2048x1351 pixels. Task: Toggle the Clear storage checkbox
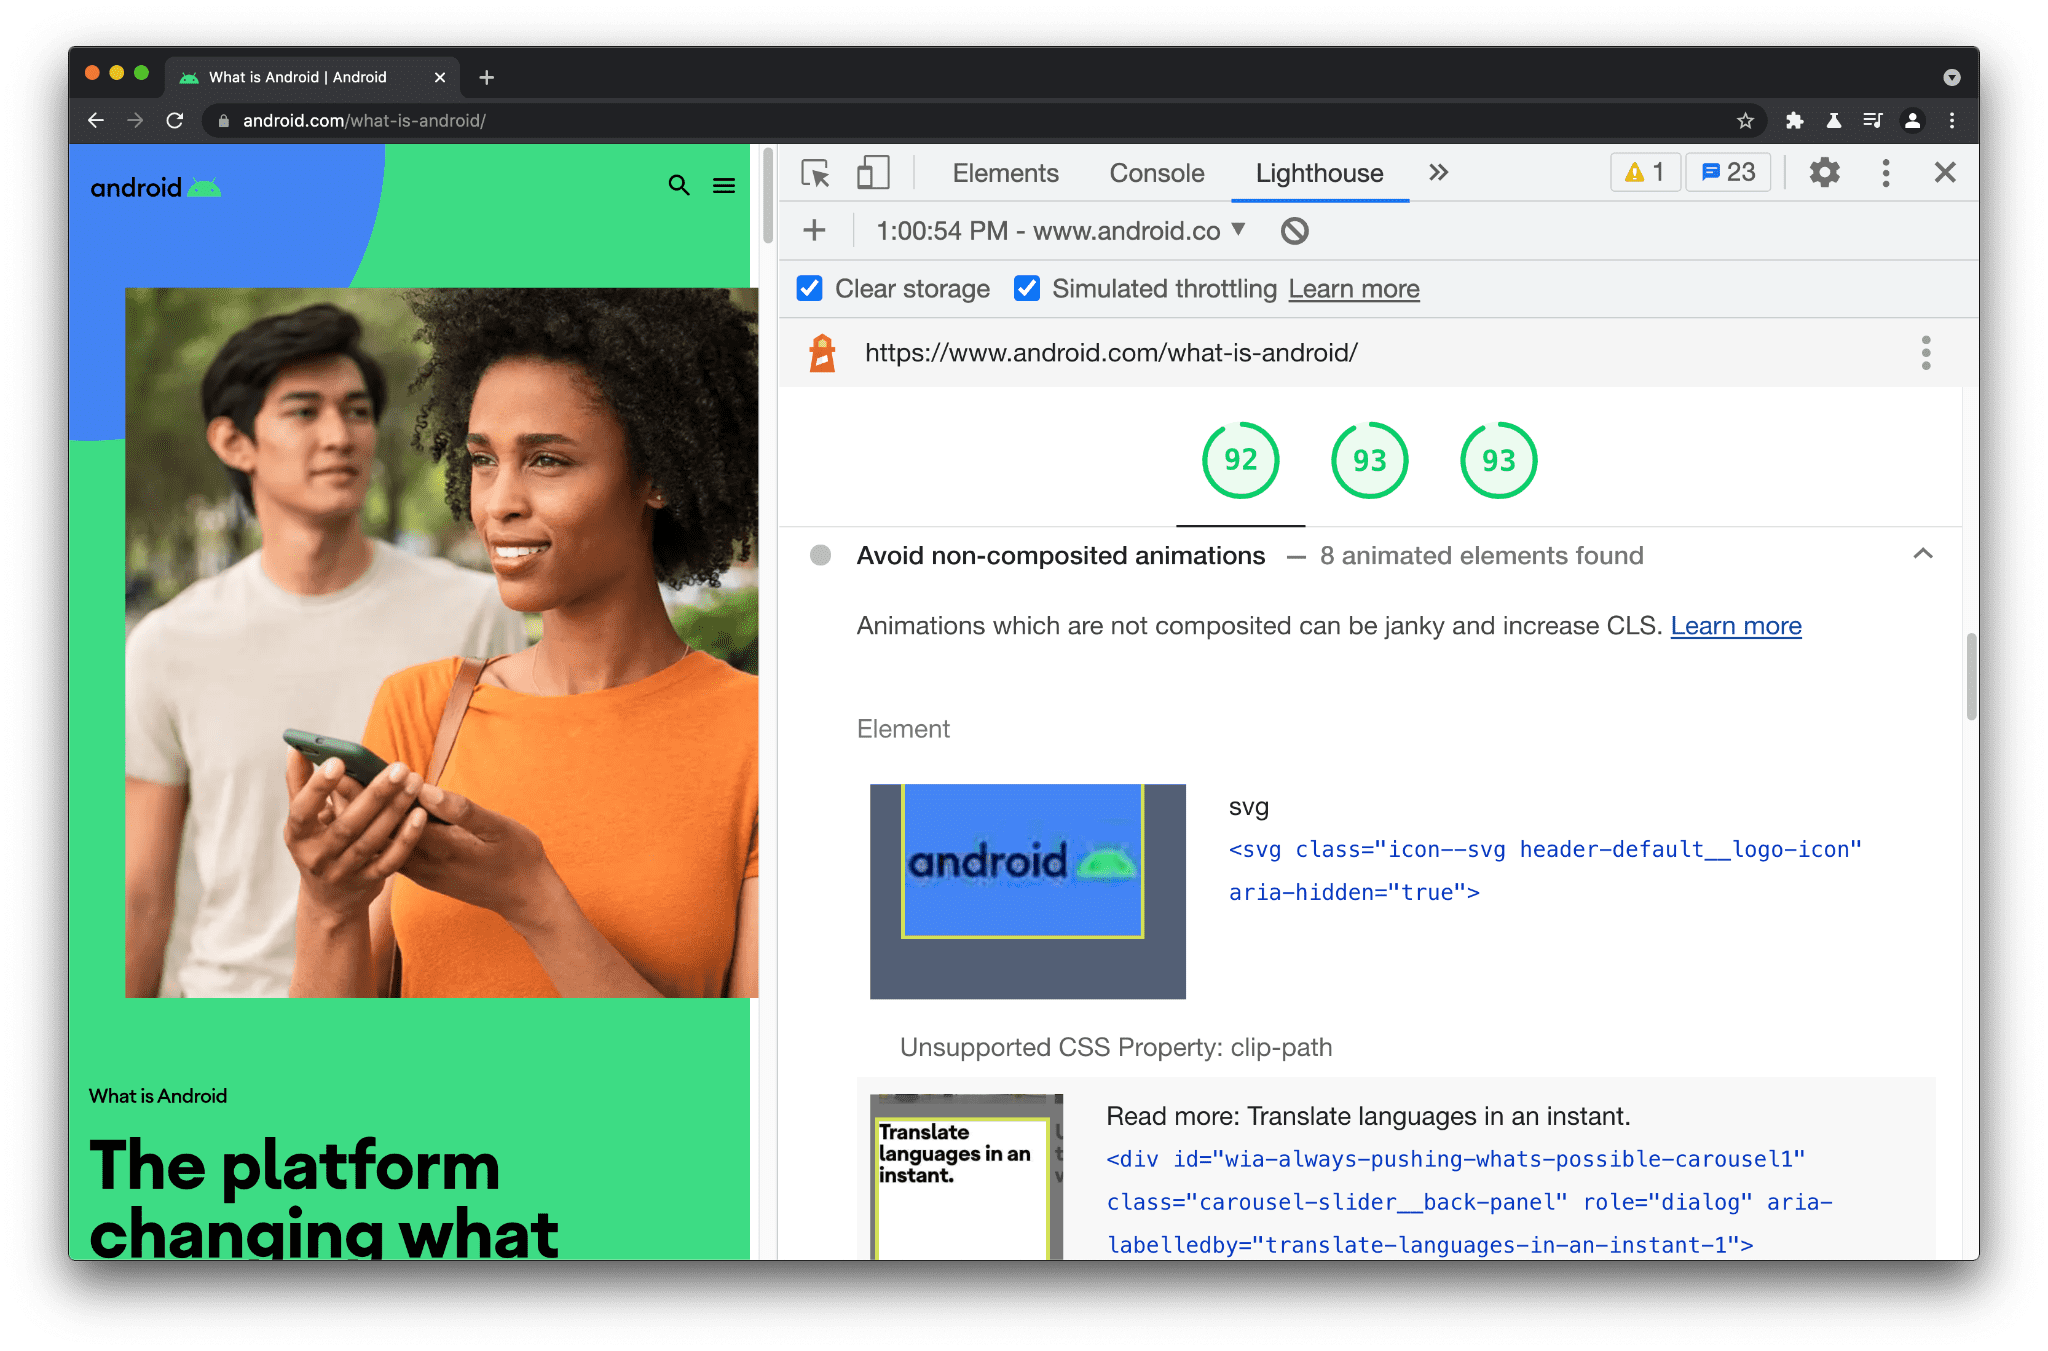pos(808,288)
